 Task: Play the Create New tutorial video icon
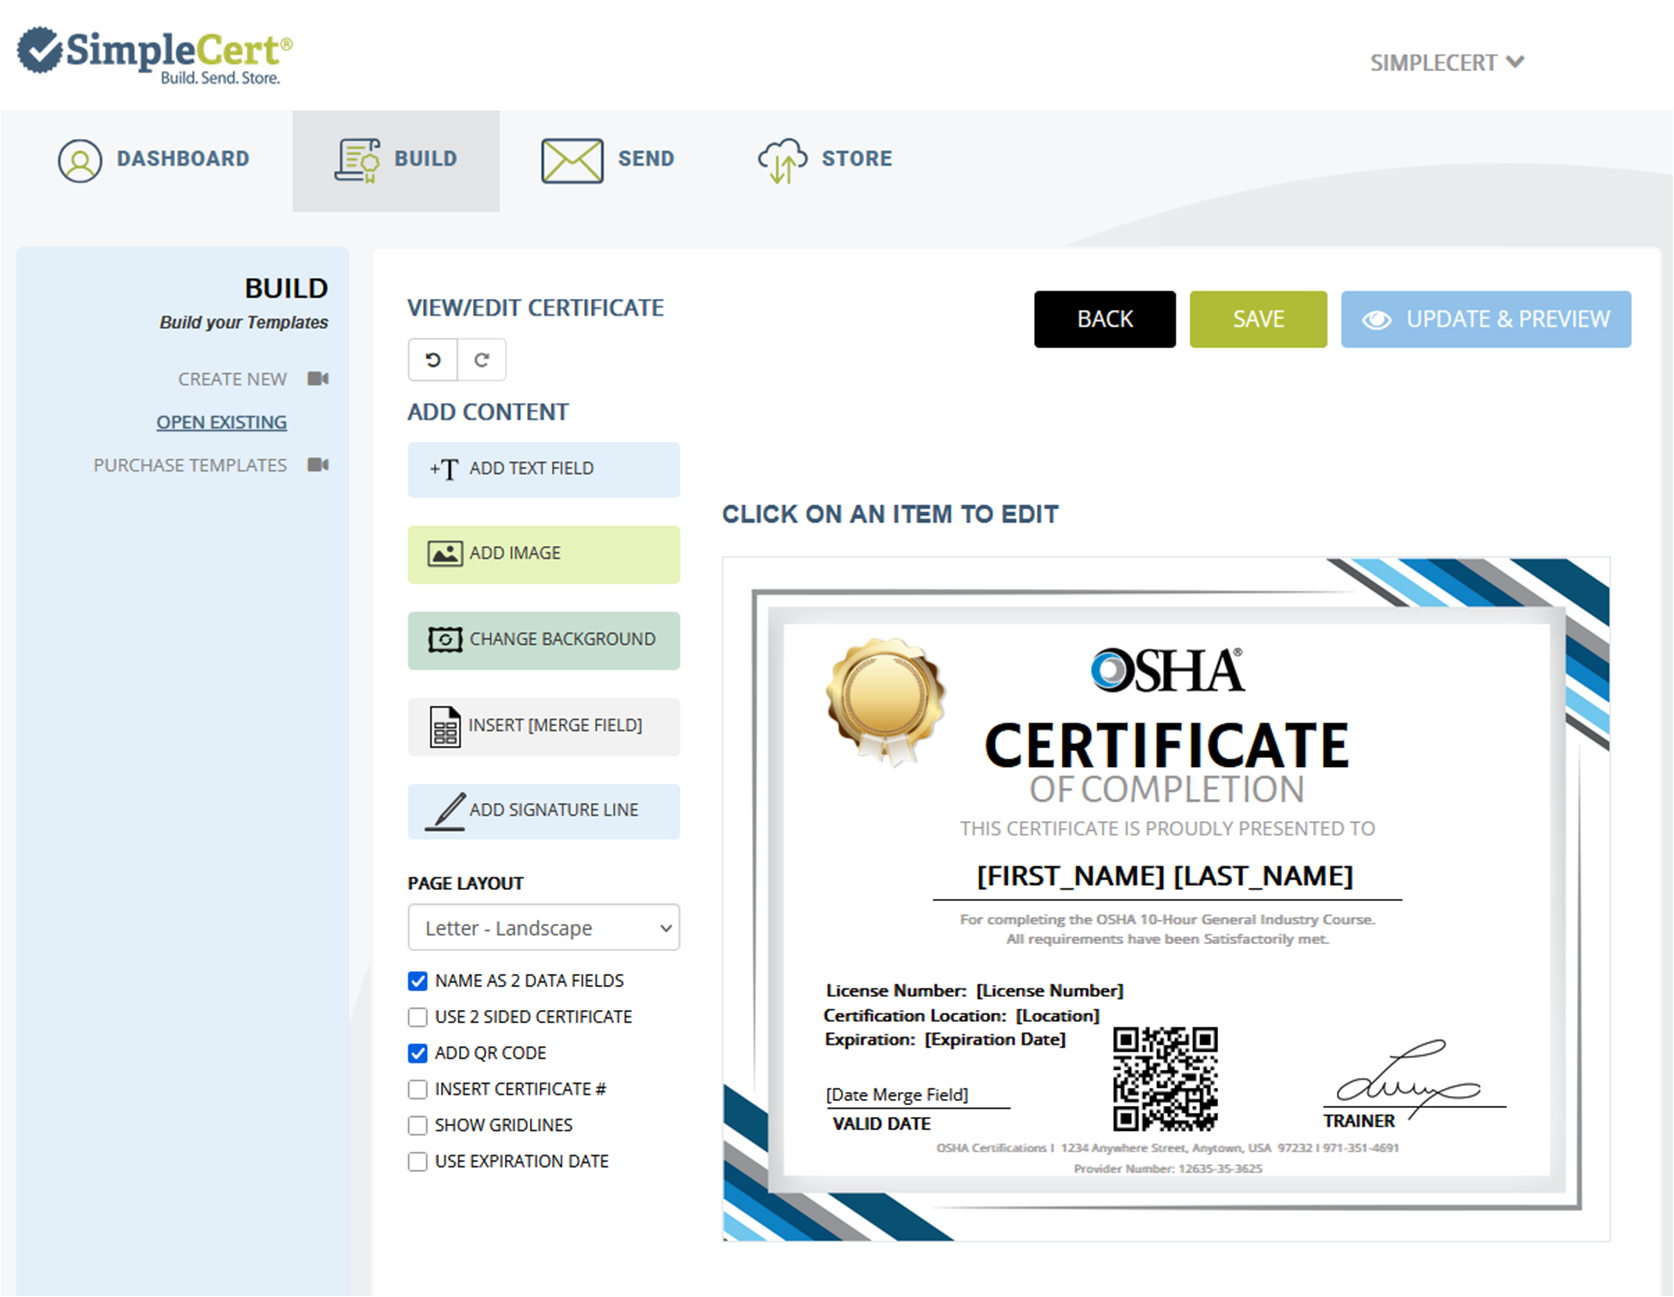pos(317,379)
